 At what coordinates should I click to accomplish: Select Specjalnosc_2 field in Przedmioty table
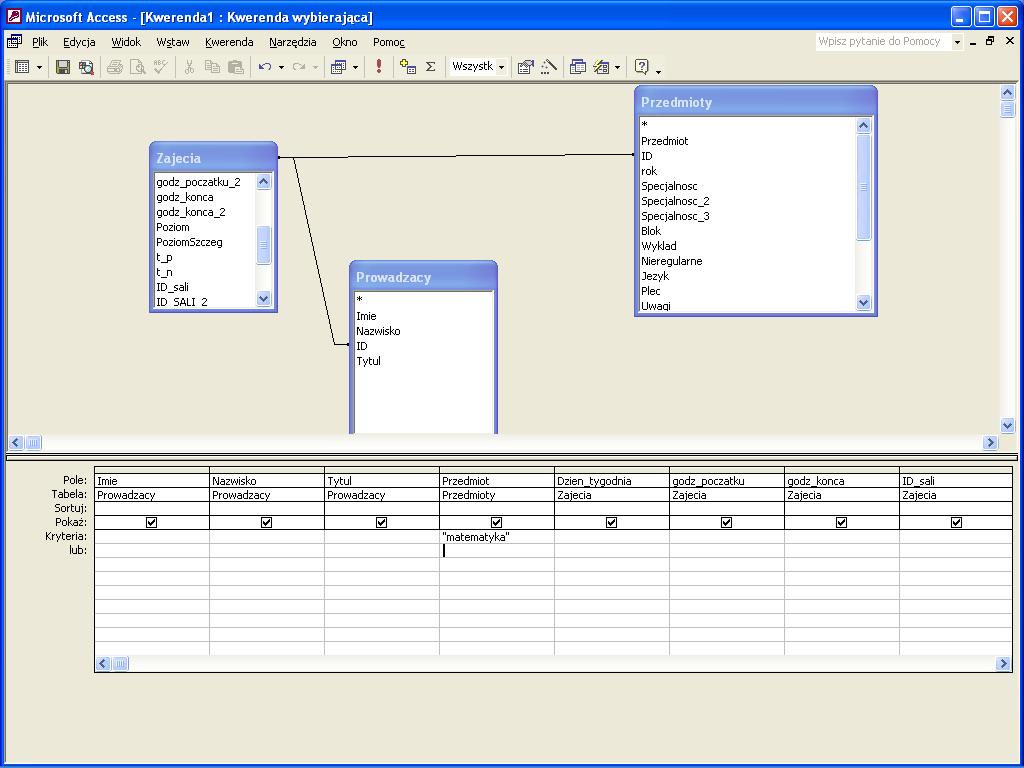pyautogui.click(x=675, y=201)
